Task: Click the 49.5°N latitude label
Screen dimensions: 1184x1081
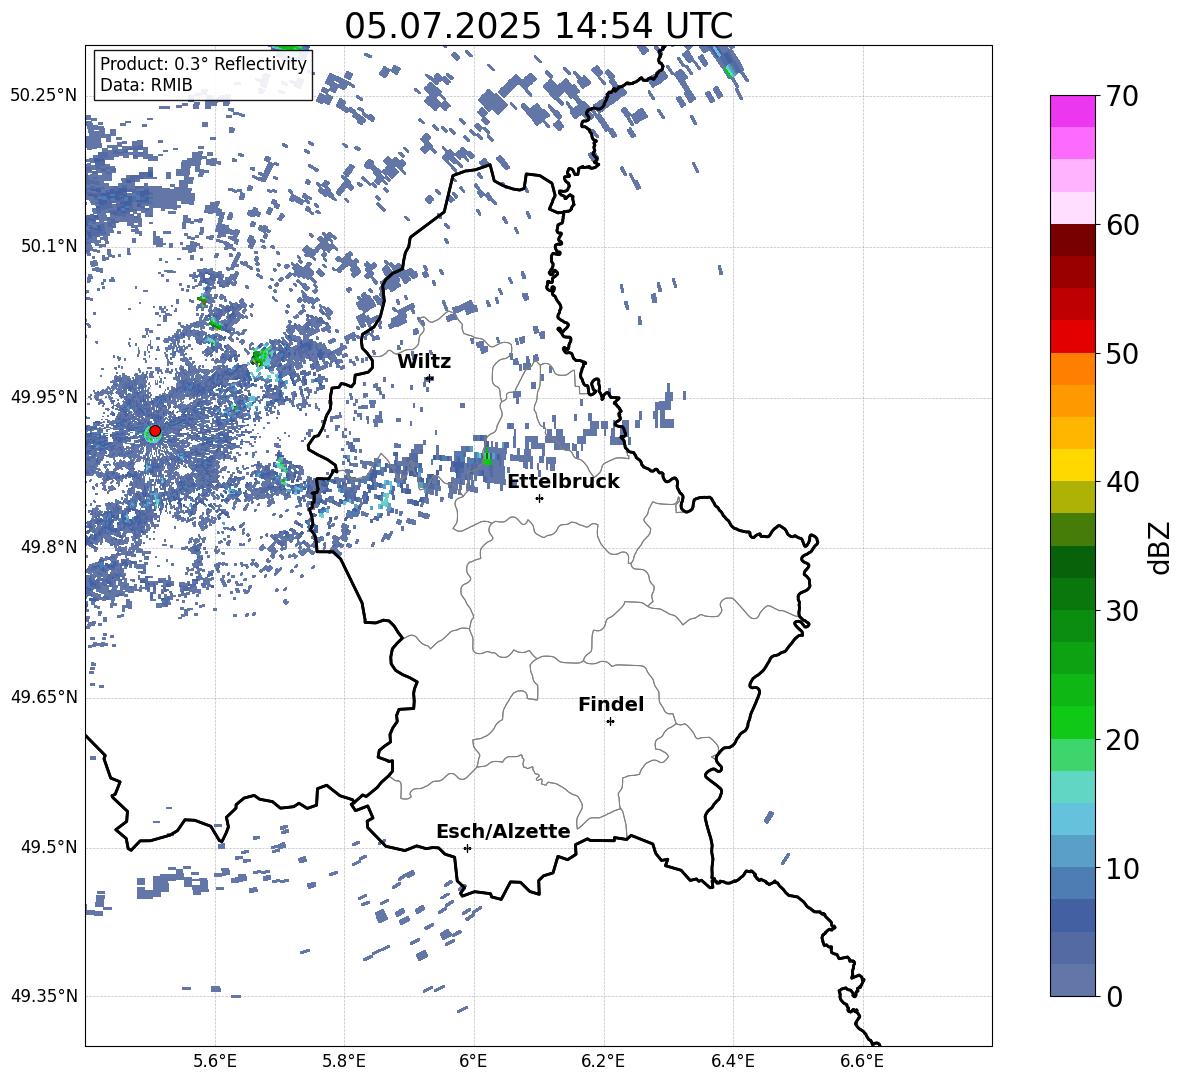Action: pos(50,847)
